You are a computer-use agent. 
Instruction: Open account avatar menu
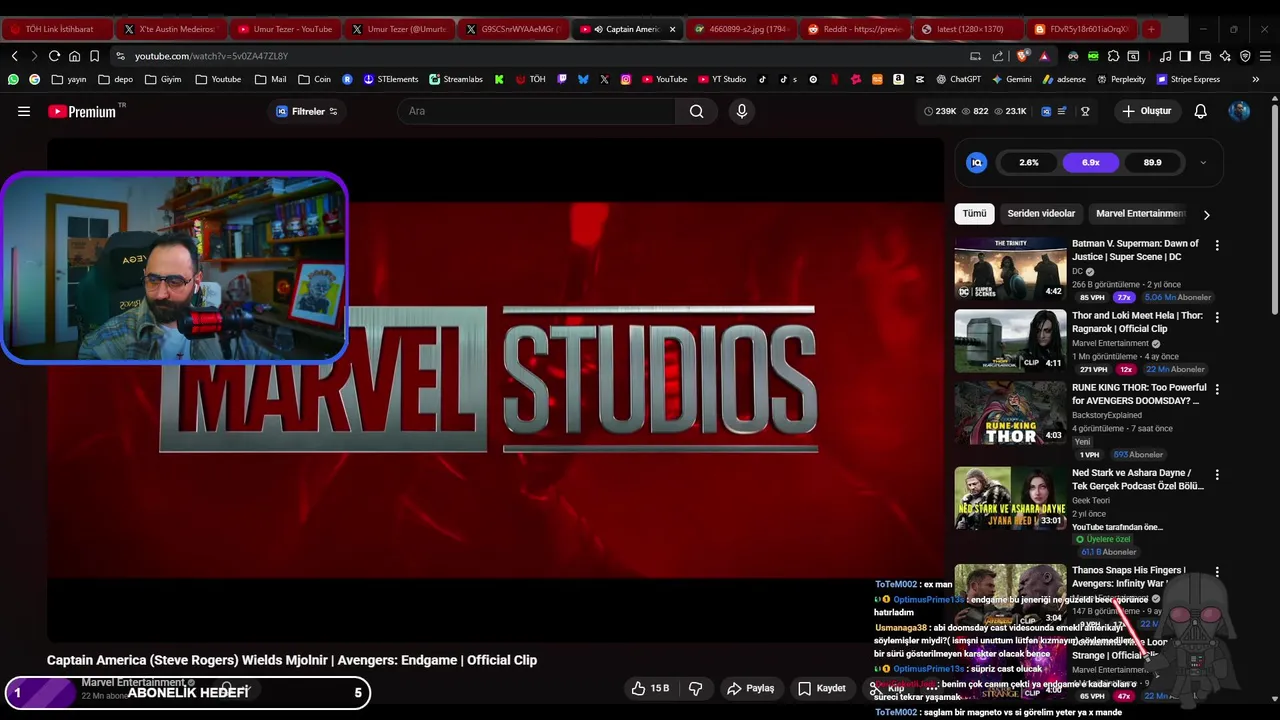point(1239,111)
